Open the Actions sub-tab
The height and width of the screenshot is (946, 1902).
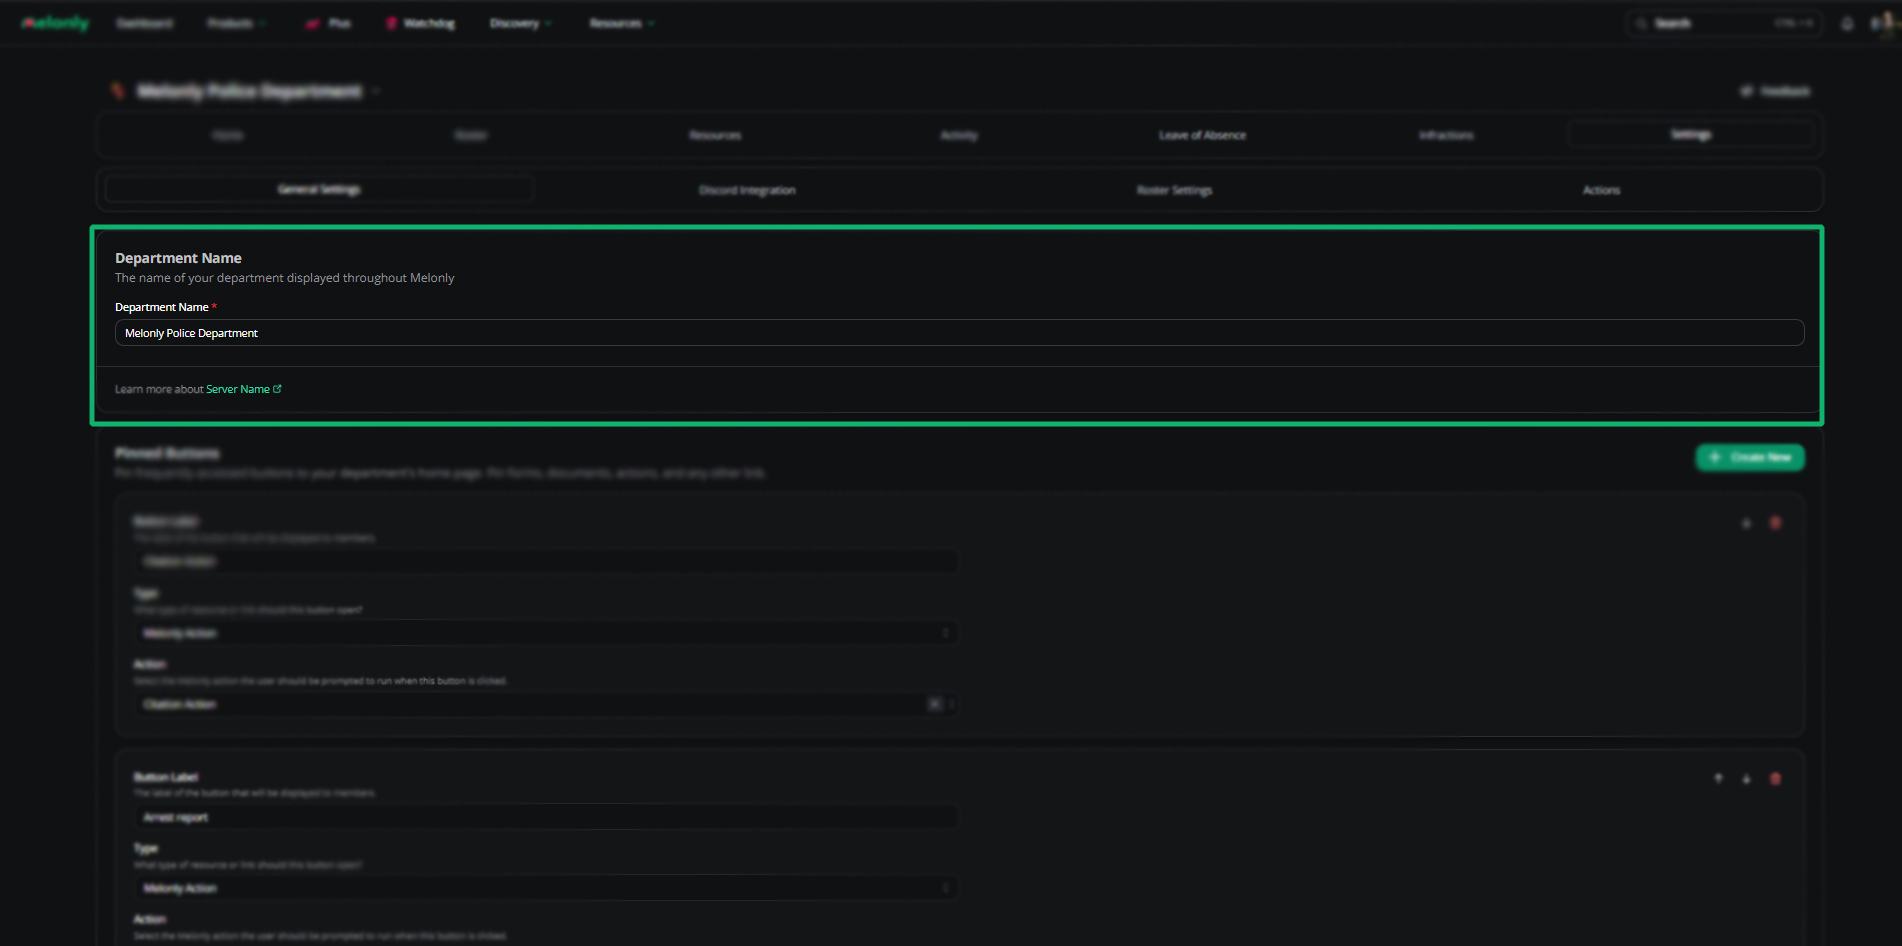tap(1601, 190)
